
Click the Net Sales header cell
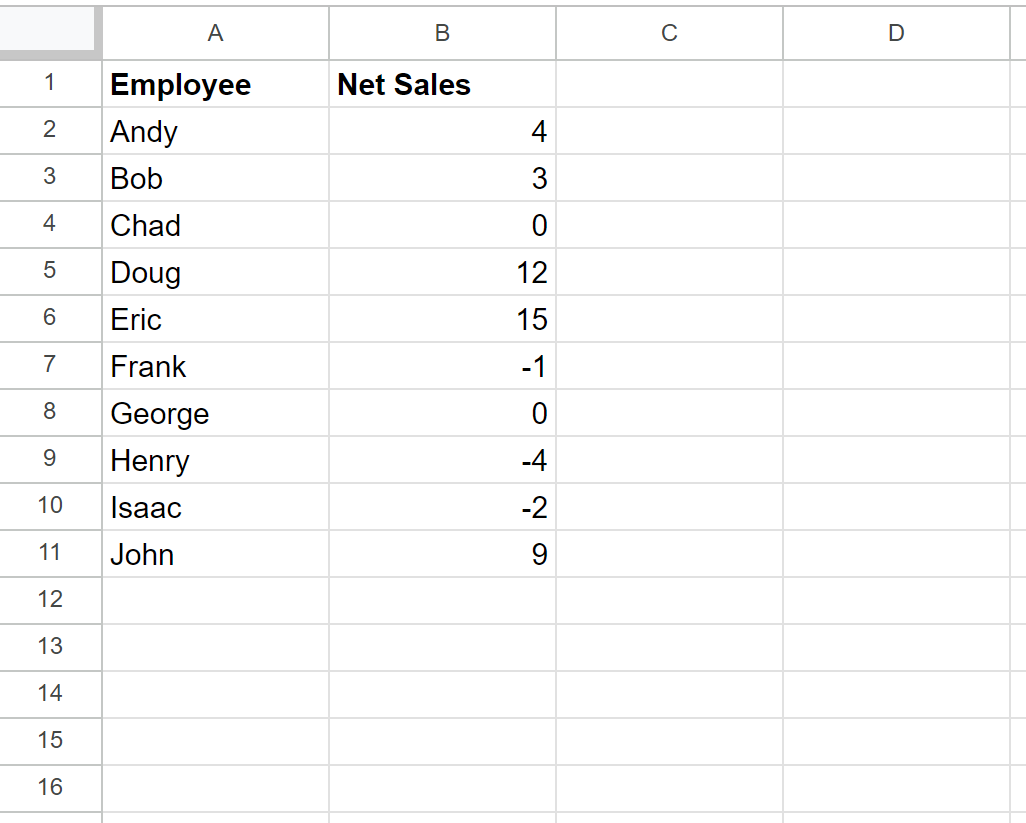coord(442,84)
